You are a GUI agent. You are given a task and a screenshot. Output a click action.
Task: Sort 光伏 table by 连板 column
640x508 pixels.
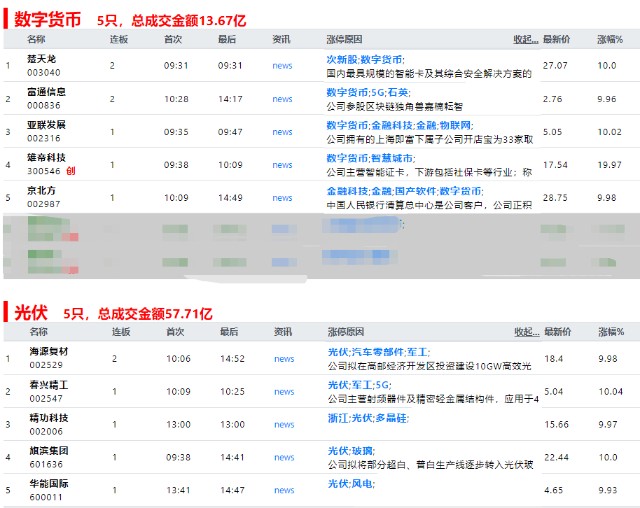click(x=121, y=332)
